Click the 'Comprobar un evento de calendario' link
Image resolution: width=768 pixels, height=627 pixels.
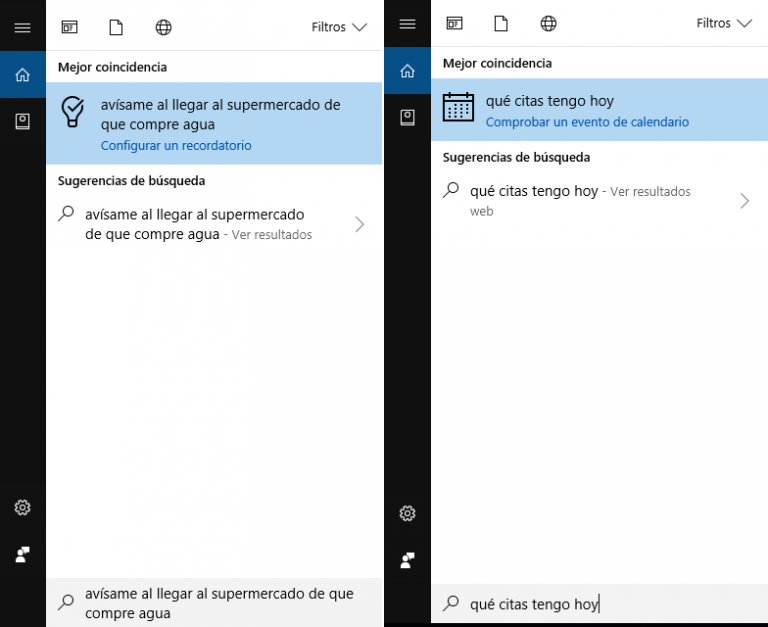[x=587, y=122]
